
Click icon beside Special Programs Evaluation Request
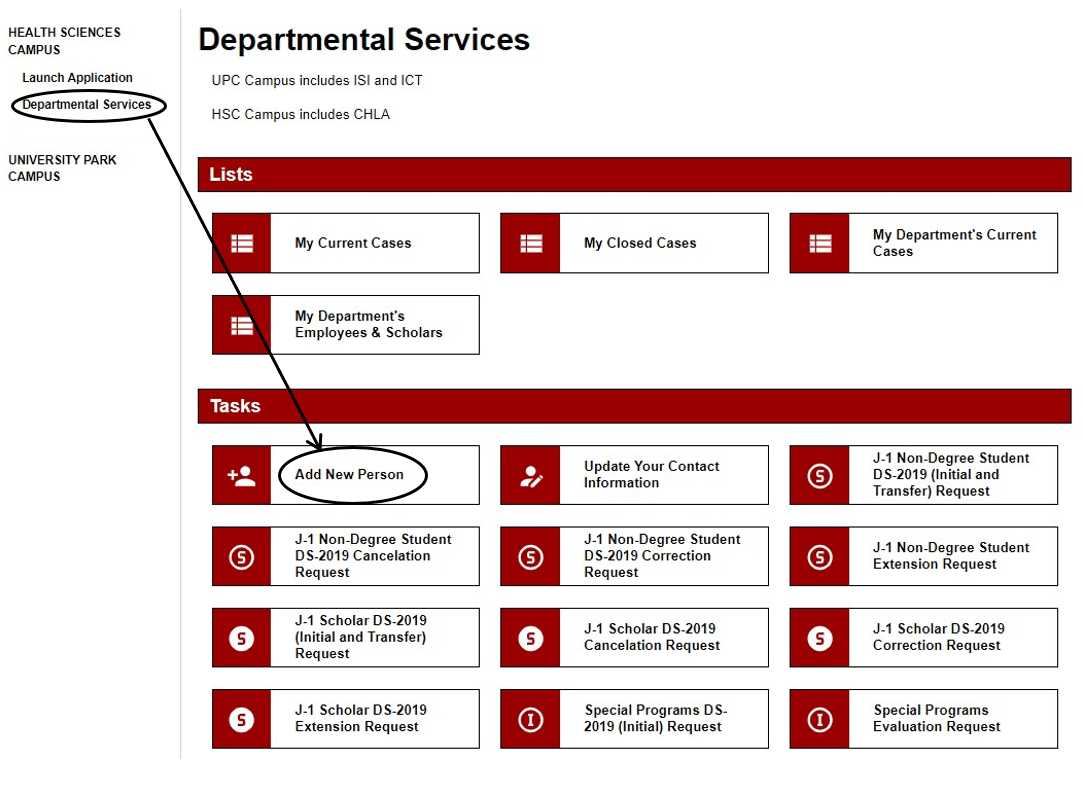coord(820,719)
